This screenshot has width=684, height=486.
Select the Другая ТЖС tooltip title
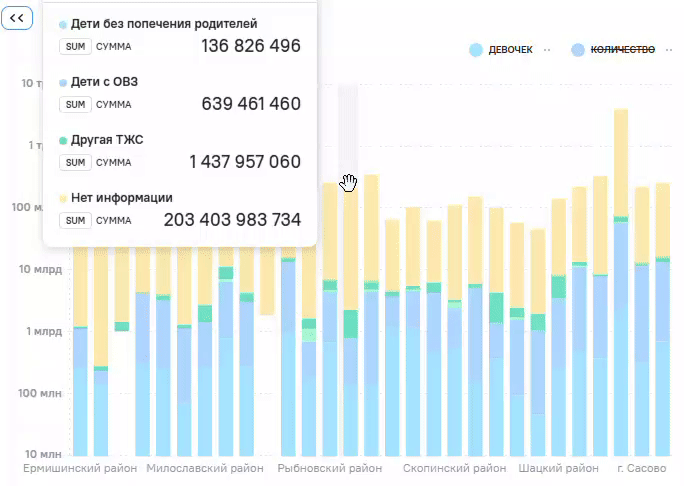(107, 140)
